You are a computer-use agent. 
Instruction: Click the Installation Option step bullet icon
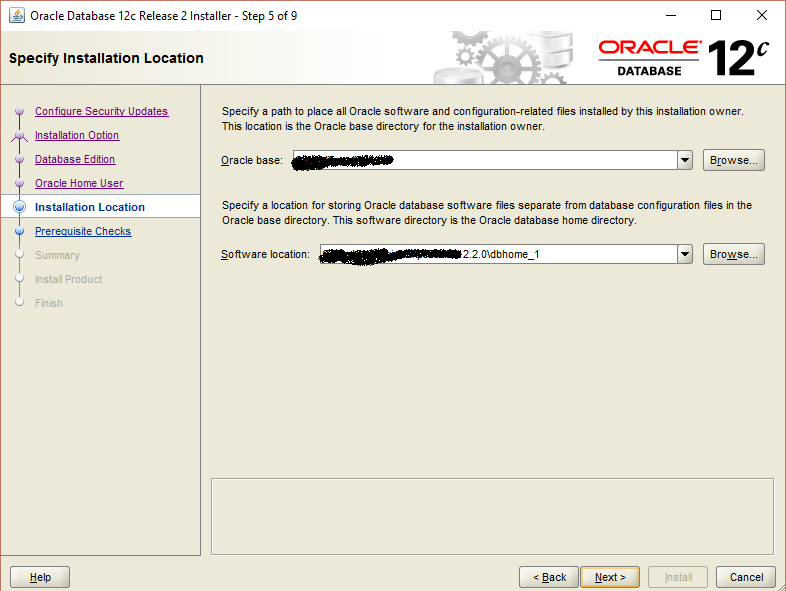click(x=19, y=136)
